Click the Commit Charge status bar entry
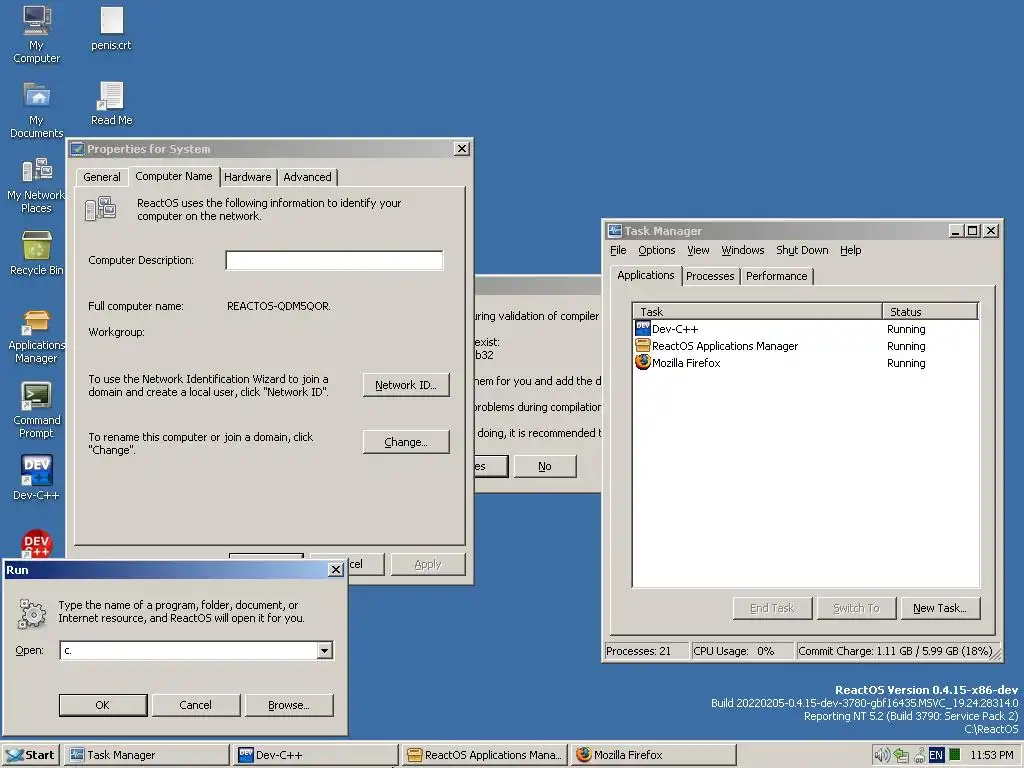 895,651
